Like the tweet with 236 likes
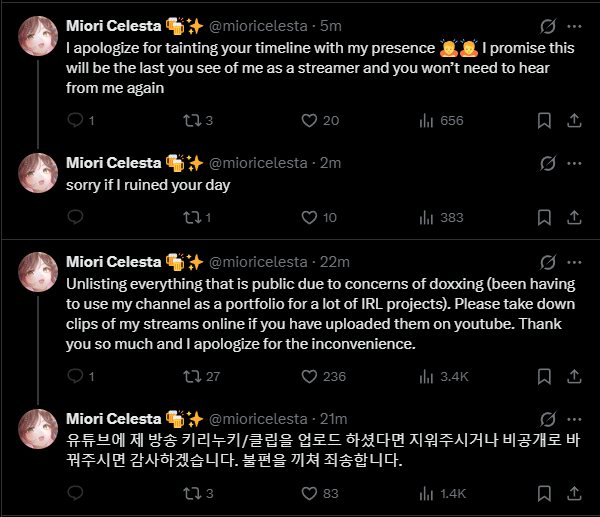Viewport: 600px width, 517px height. coord(309,376)
